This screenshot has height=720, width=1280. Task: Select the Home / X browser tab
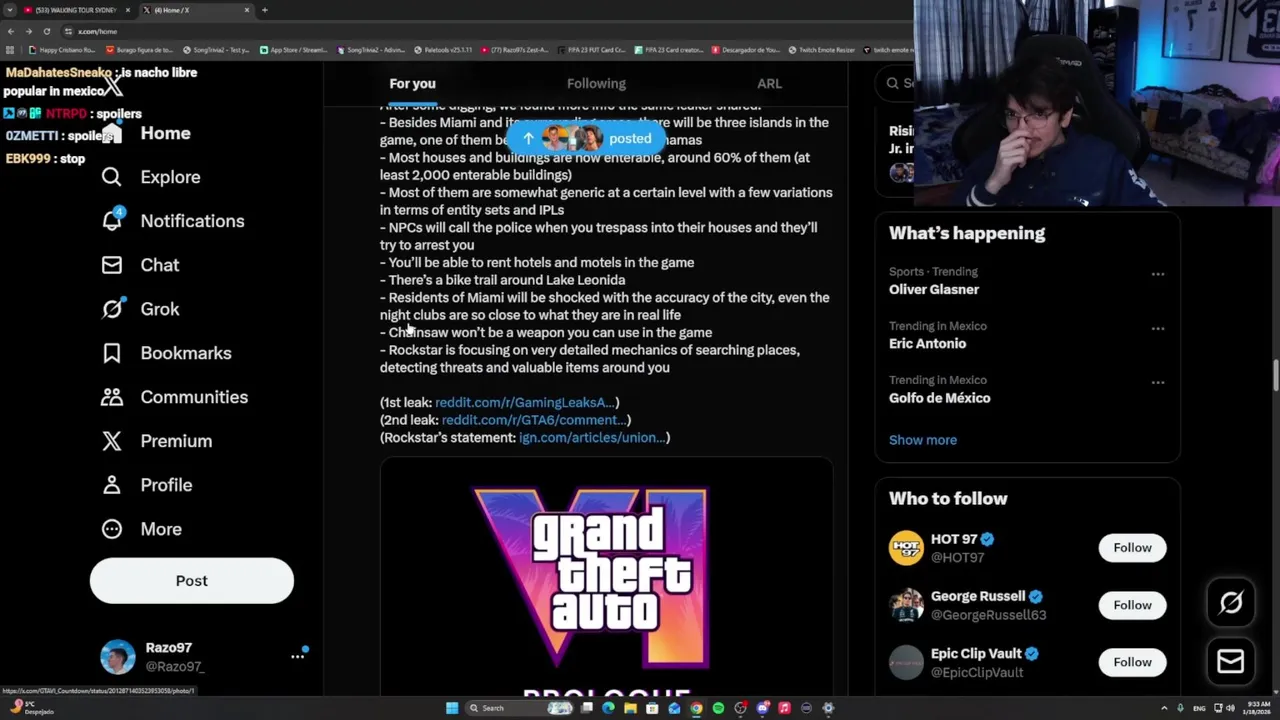(x=195, y=10)
